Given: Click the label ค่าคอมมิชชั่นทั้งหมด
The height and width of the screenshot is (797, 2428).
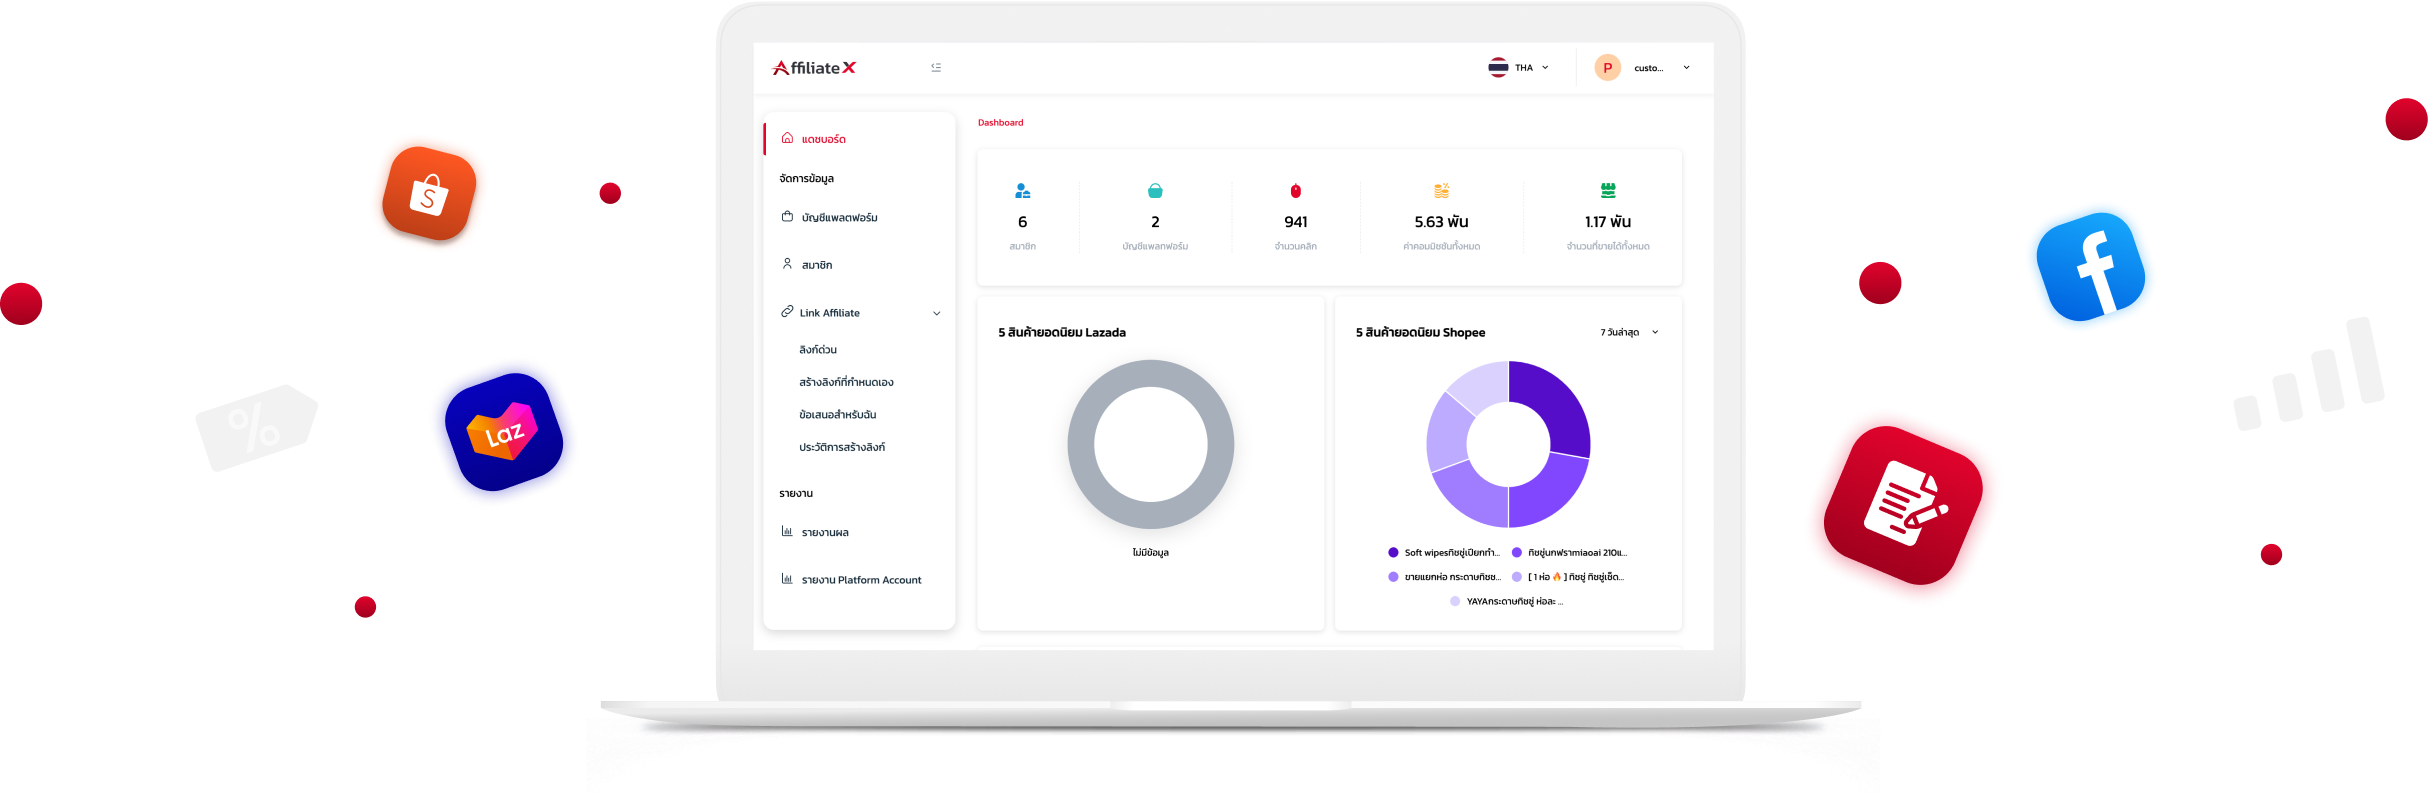Looking at the screenshot, I should (x=1441, y=246).
